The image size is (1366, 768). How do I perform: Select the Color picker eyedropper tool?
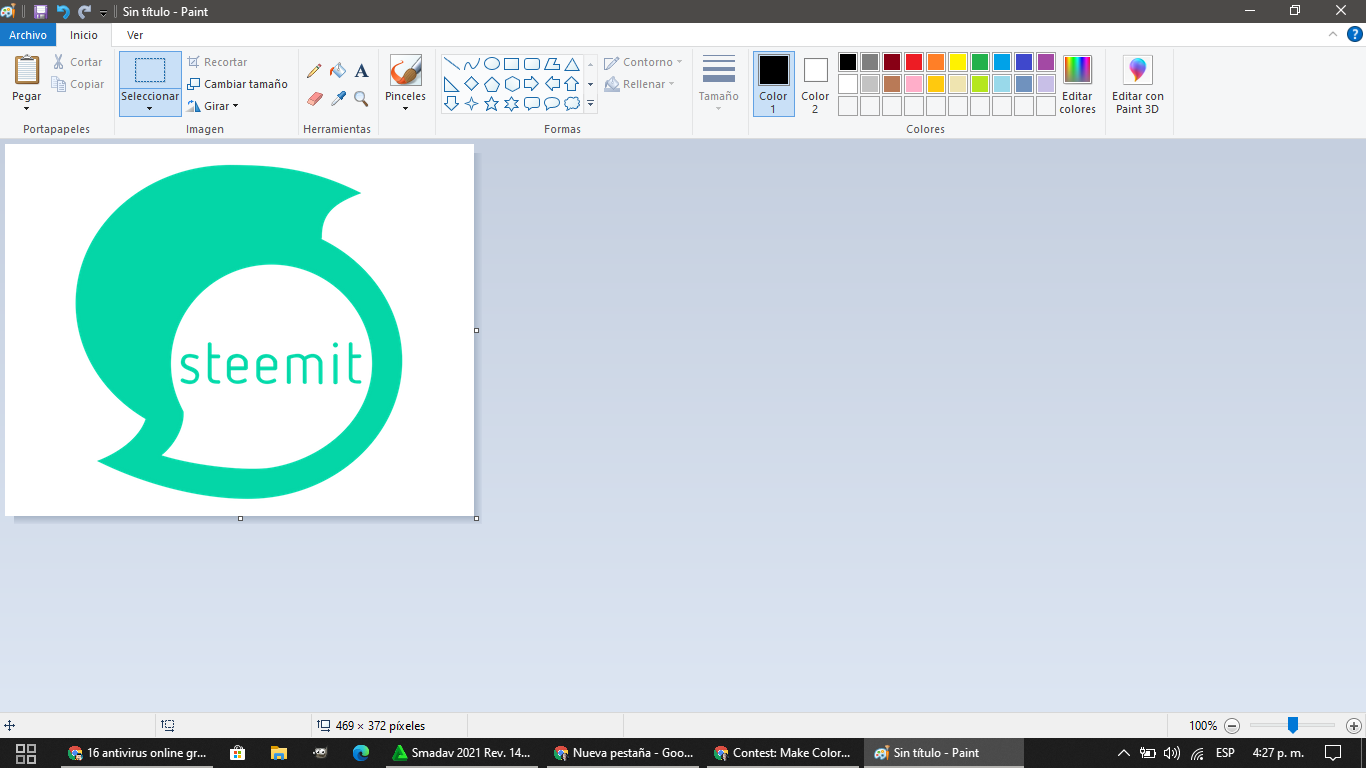click(x=338, y=99)
